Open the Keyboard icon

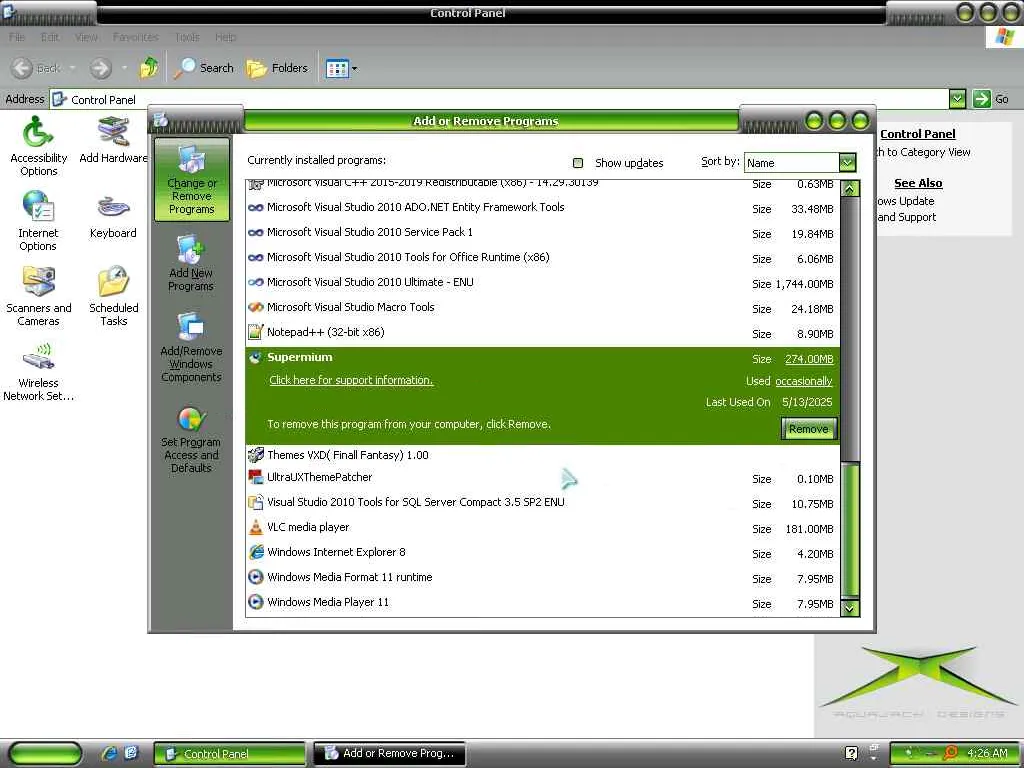(x=113, y=215)
